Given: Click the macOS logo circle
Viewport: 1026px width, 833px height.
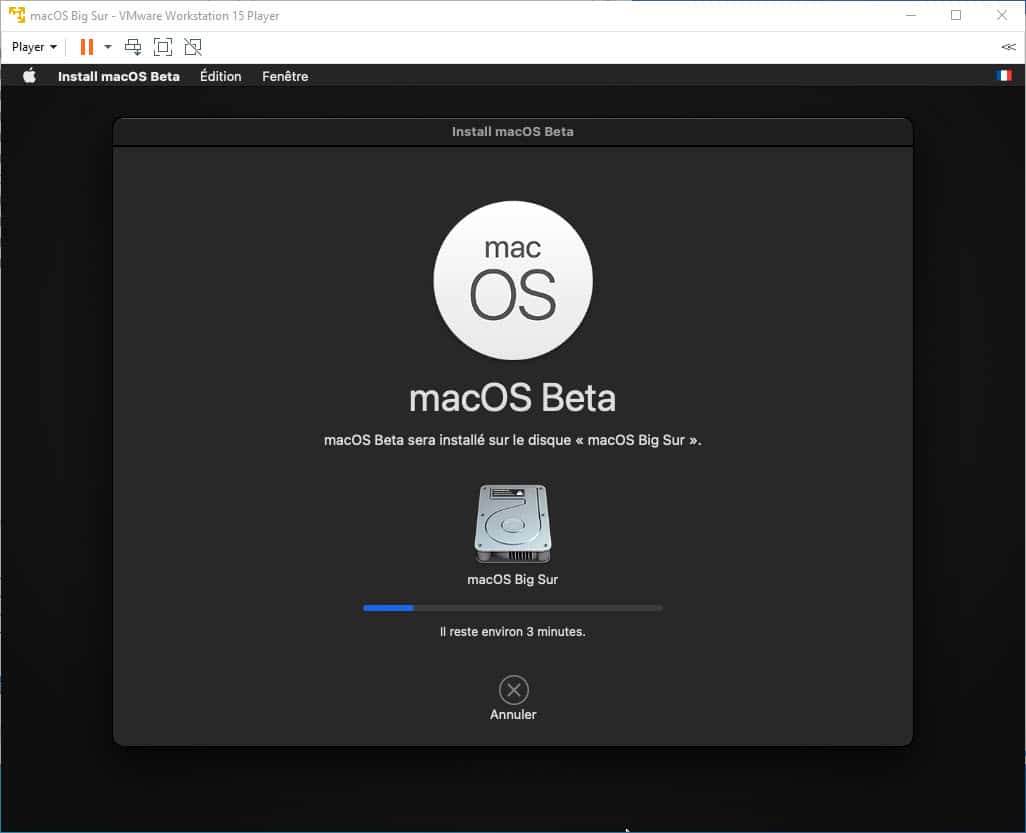Looking at the screenshot, I should click(513, 280).
